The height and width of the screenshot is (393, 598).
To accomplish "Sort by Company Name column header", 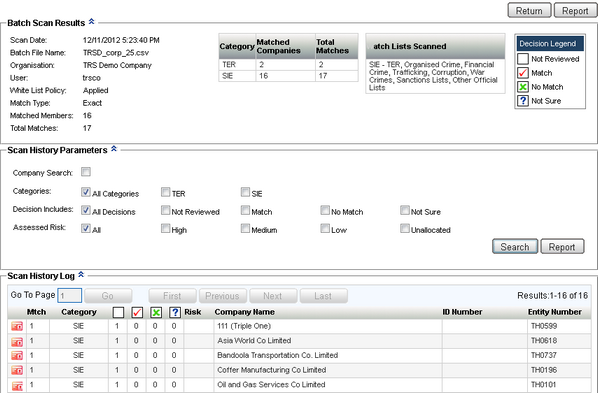I will [244, 312].
